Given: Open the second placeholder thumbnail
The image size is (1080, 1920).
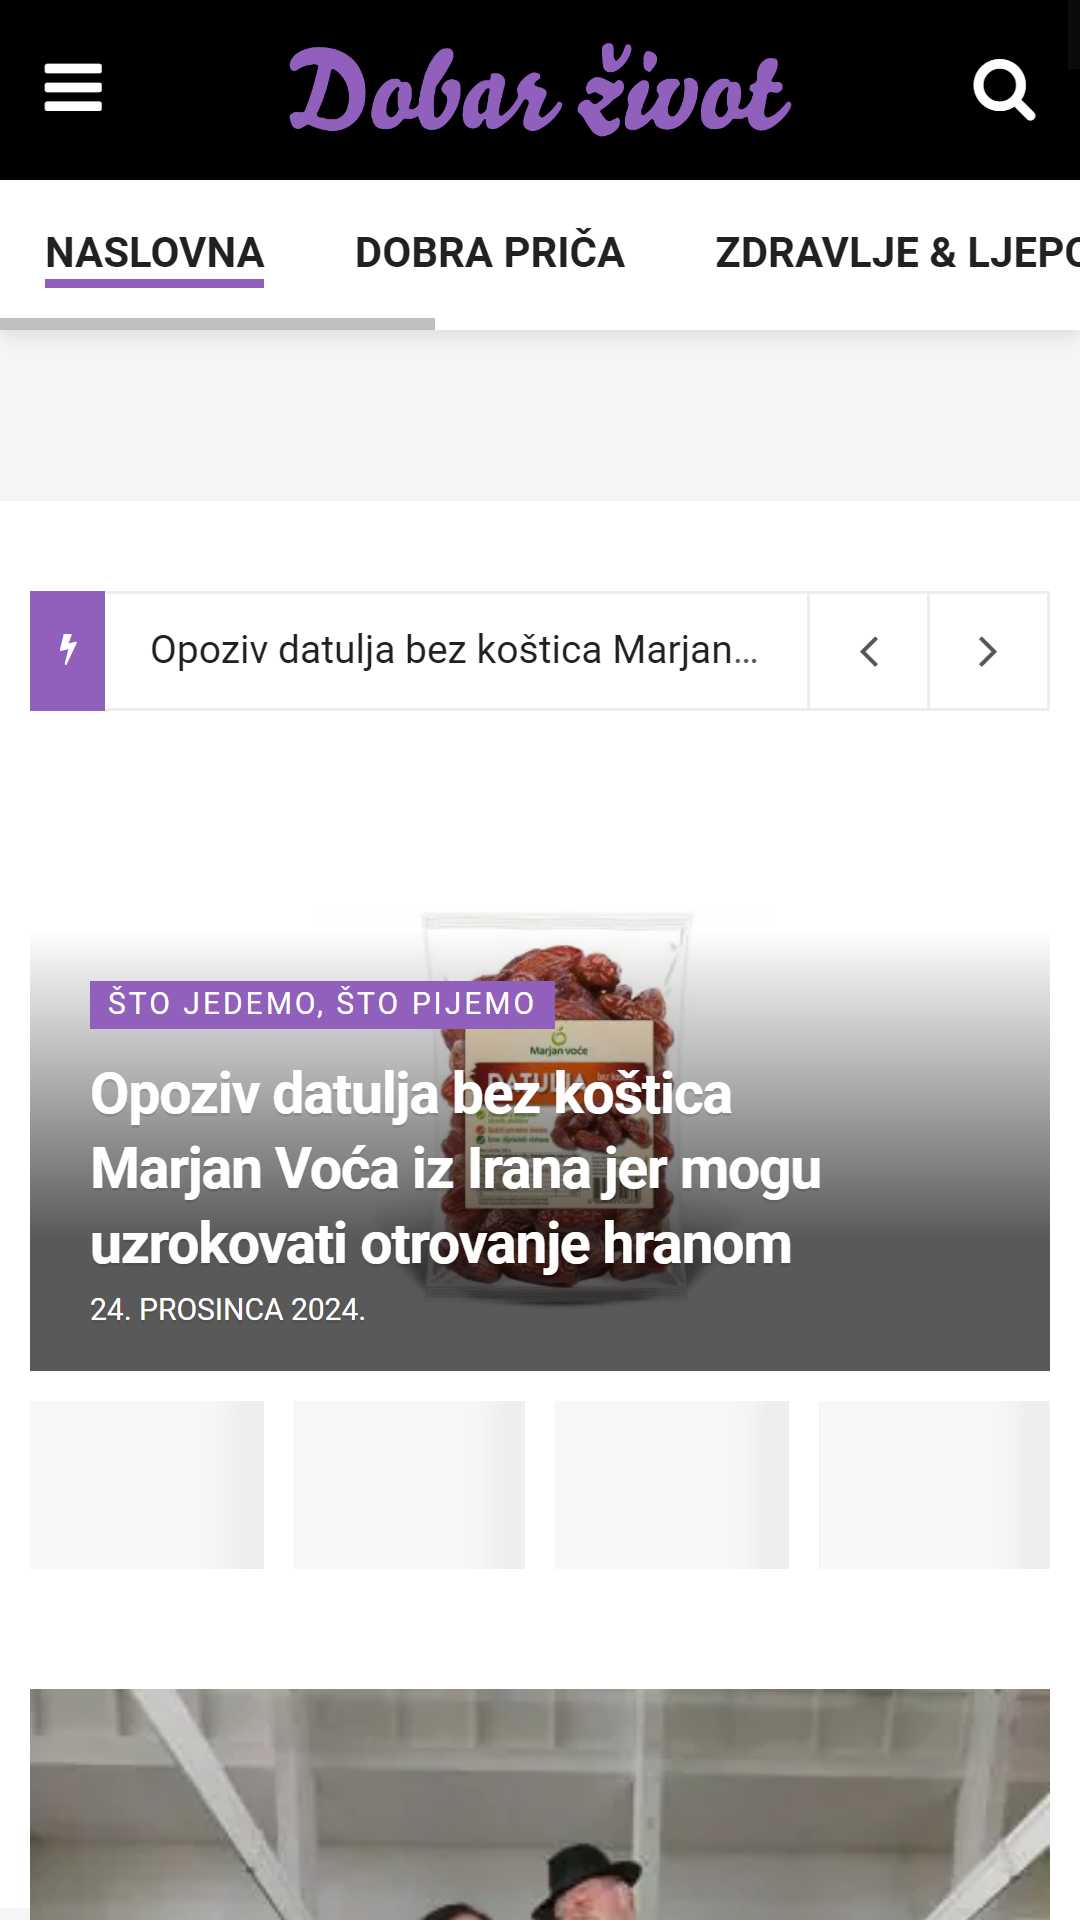Looking at the screenshot, I should click(409, 1485).
